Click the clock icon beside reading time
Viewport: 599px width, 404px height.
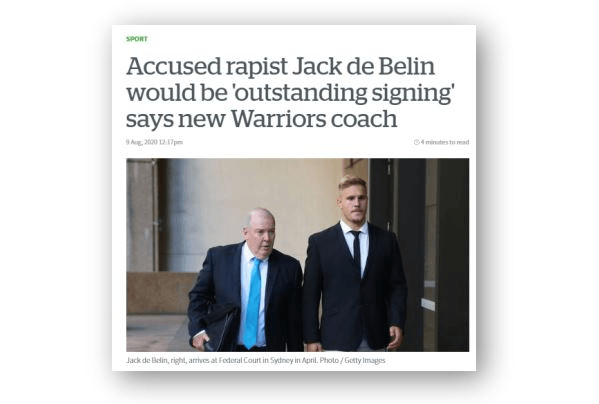(x=416, y=142)
